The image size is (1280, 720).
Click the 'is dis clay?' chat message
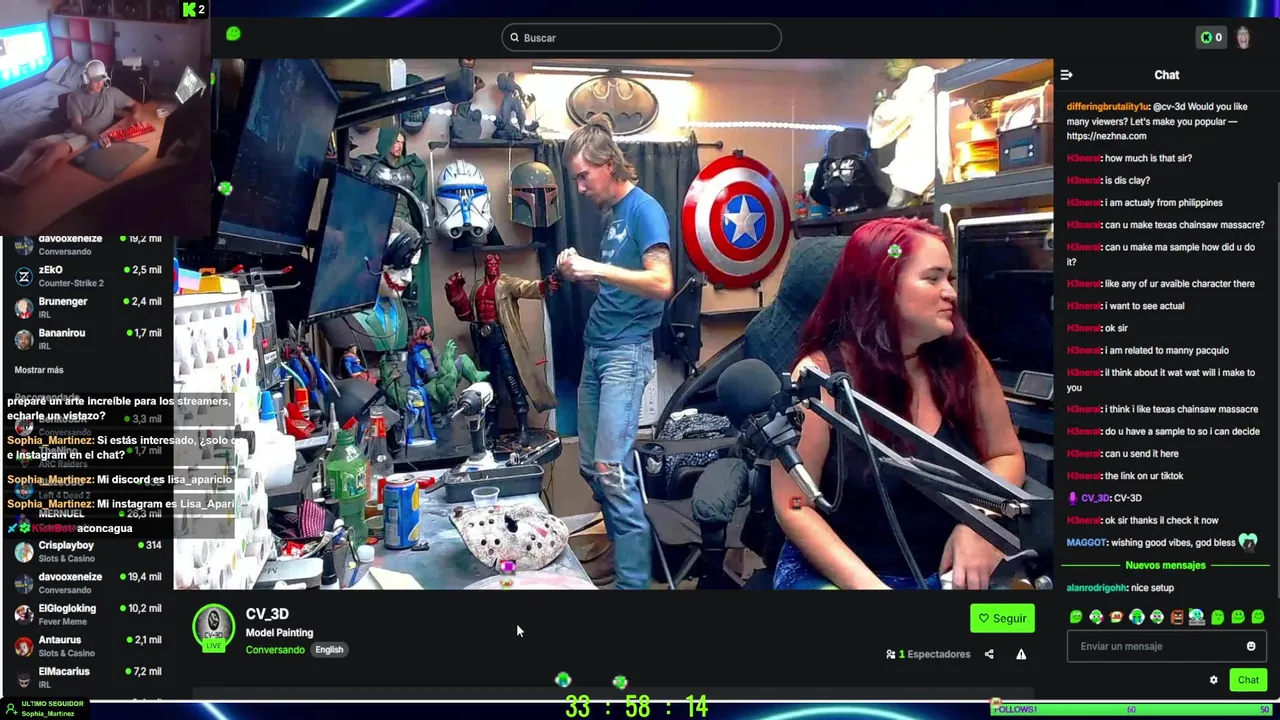coord(1127,180)
